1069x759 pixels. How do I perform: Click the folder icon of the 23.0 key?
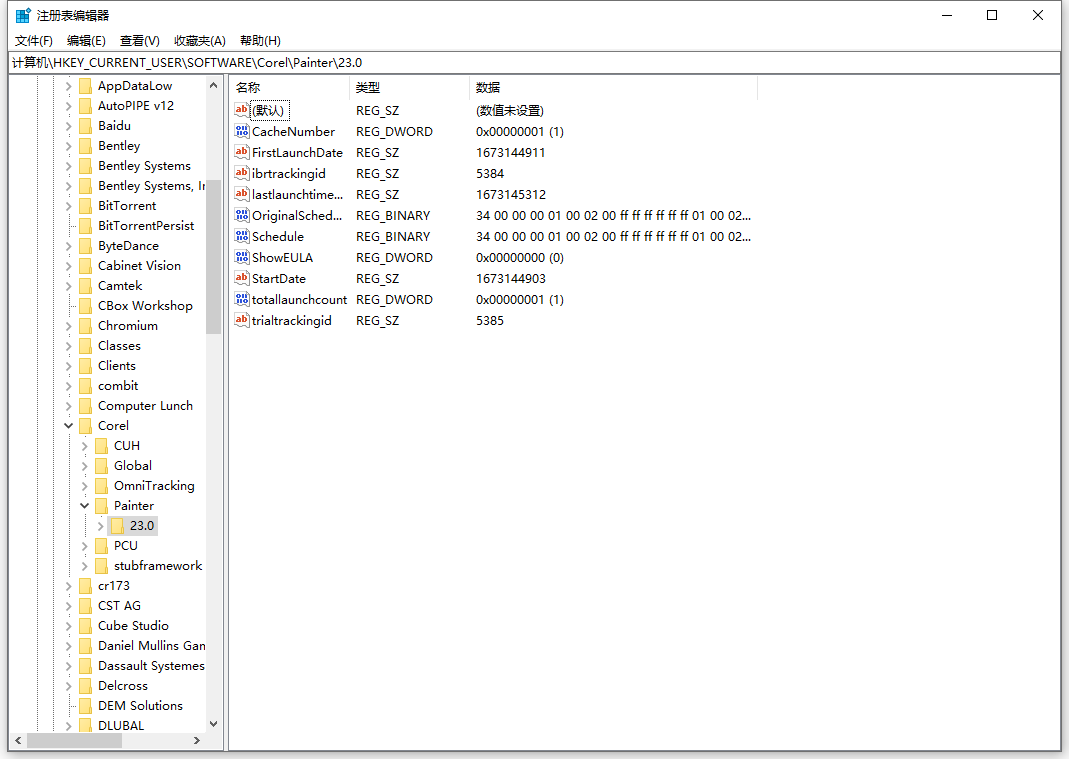pyautogui.click(x=117, y=526)
